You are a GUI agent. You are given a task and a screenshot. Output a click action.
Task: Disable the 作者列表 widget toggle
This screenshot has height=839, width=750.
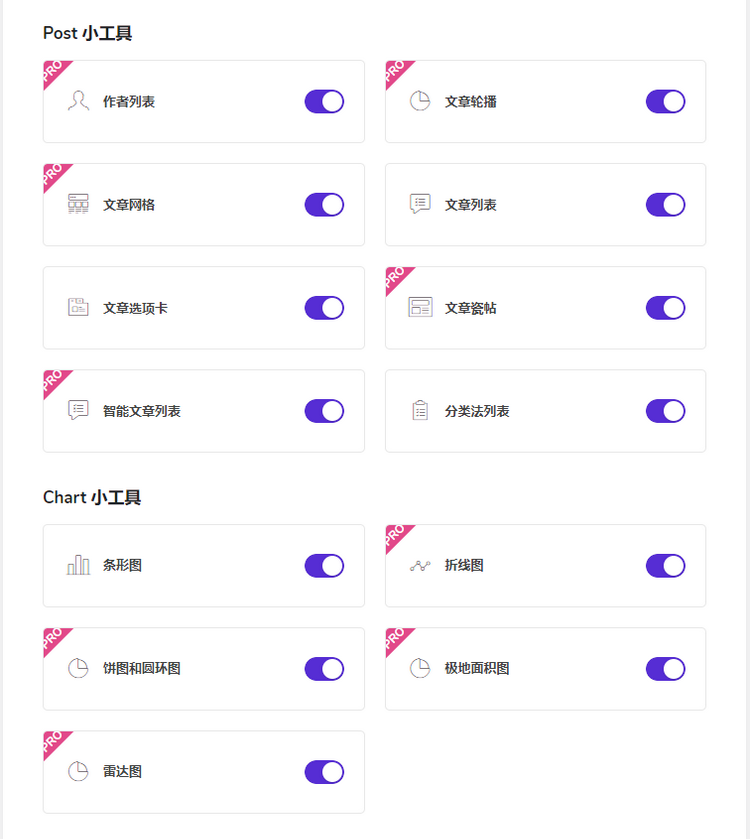coord(324,101)
